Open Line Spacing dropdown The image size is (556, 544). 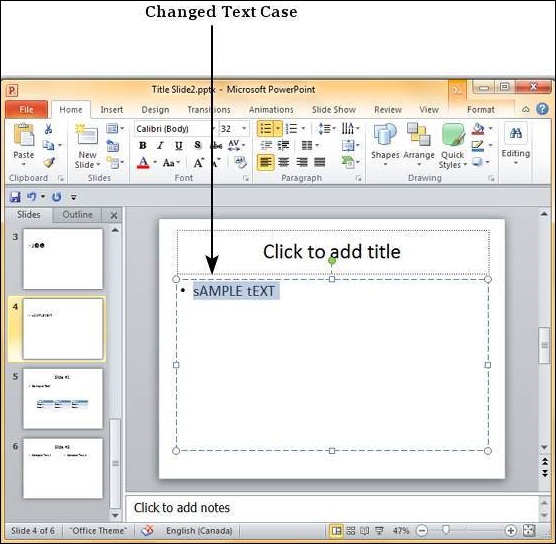[327, 128]
